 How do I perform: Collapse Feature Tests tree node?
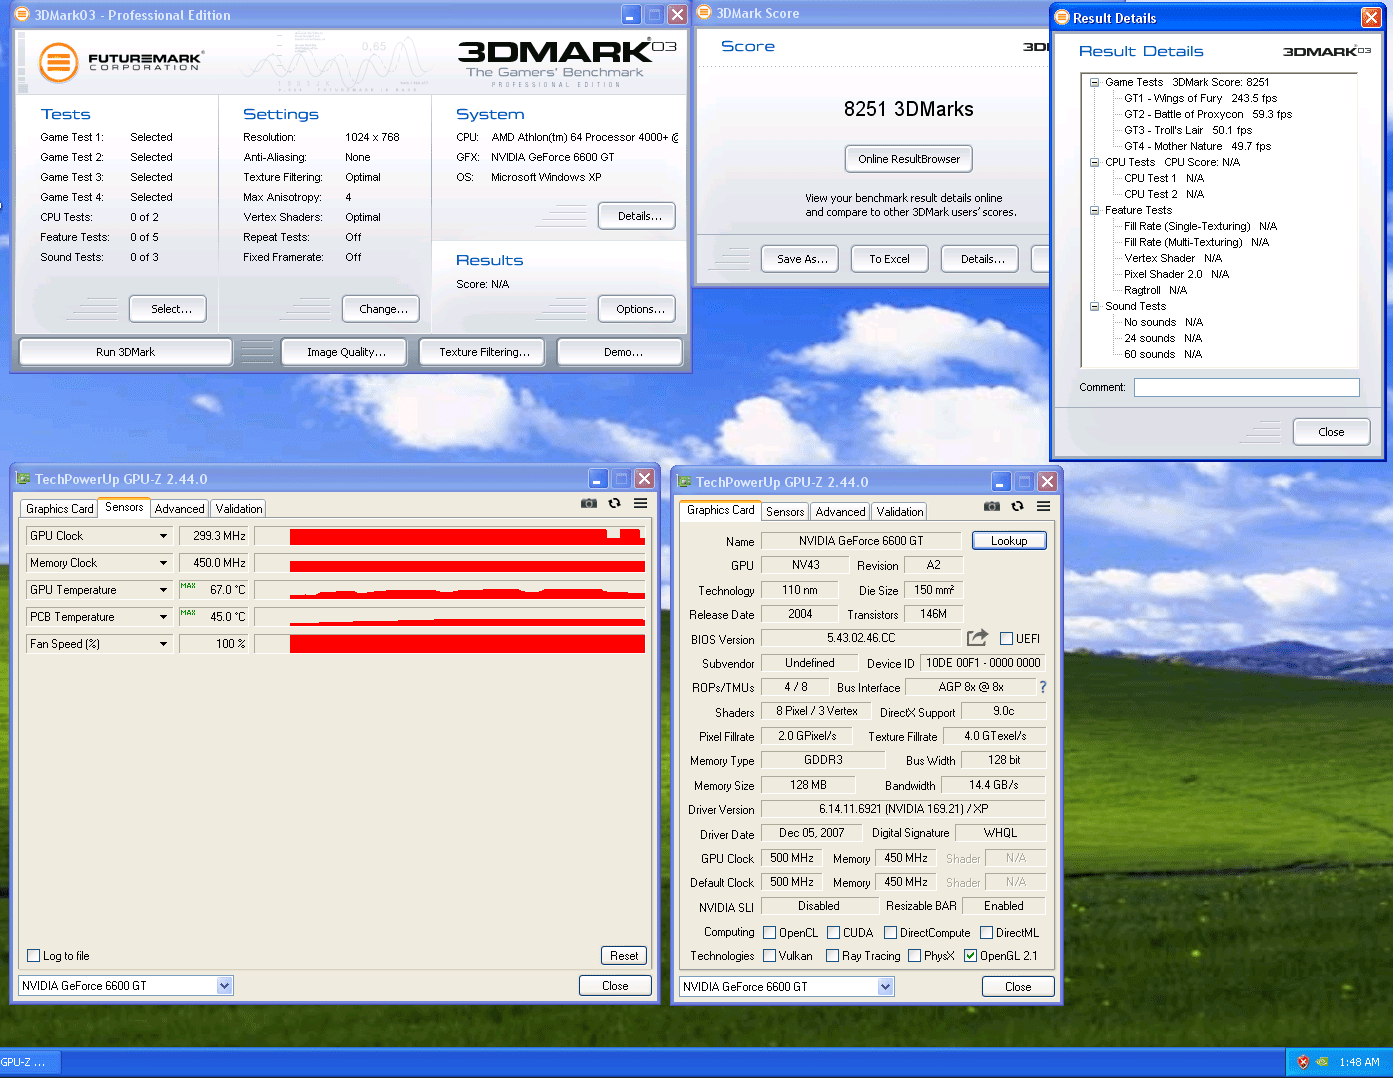point(1095,210)
